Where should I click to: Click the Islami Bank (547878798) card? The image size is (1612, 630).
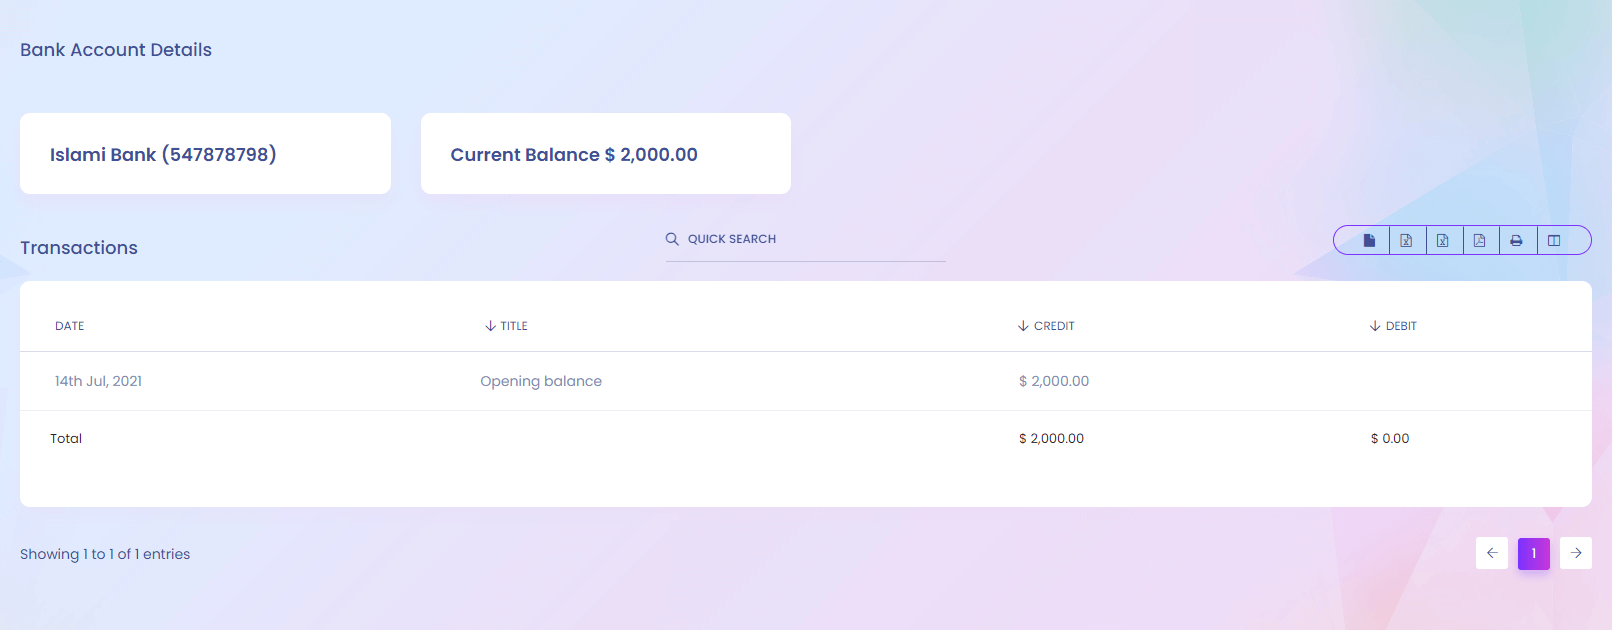coord(205,154)
